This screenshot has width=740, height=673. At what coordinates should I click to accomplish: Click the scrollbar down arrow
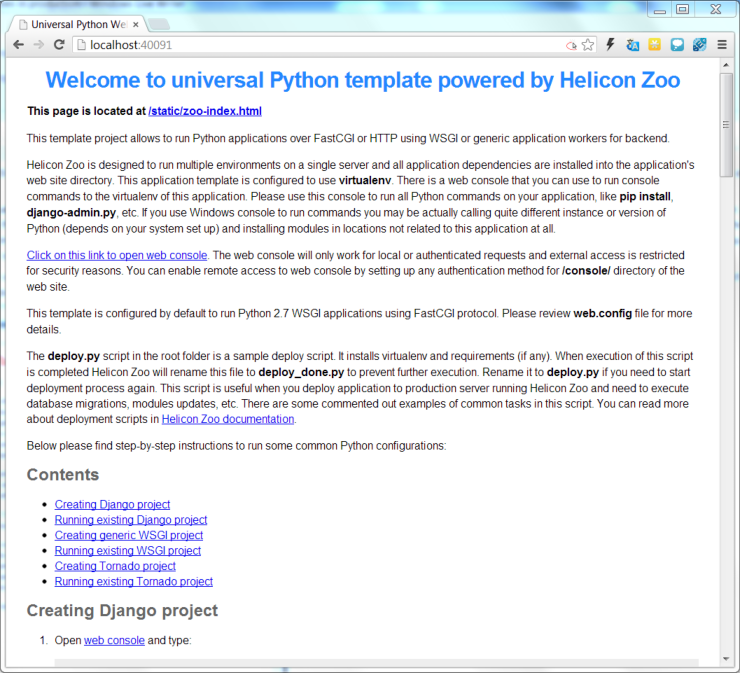coord(727,658)
